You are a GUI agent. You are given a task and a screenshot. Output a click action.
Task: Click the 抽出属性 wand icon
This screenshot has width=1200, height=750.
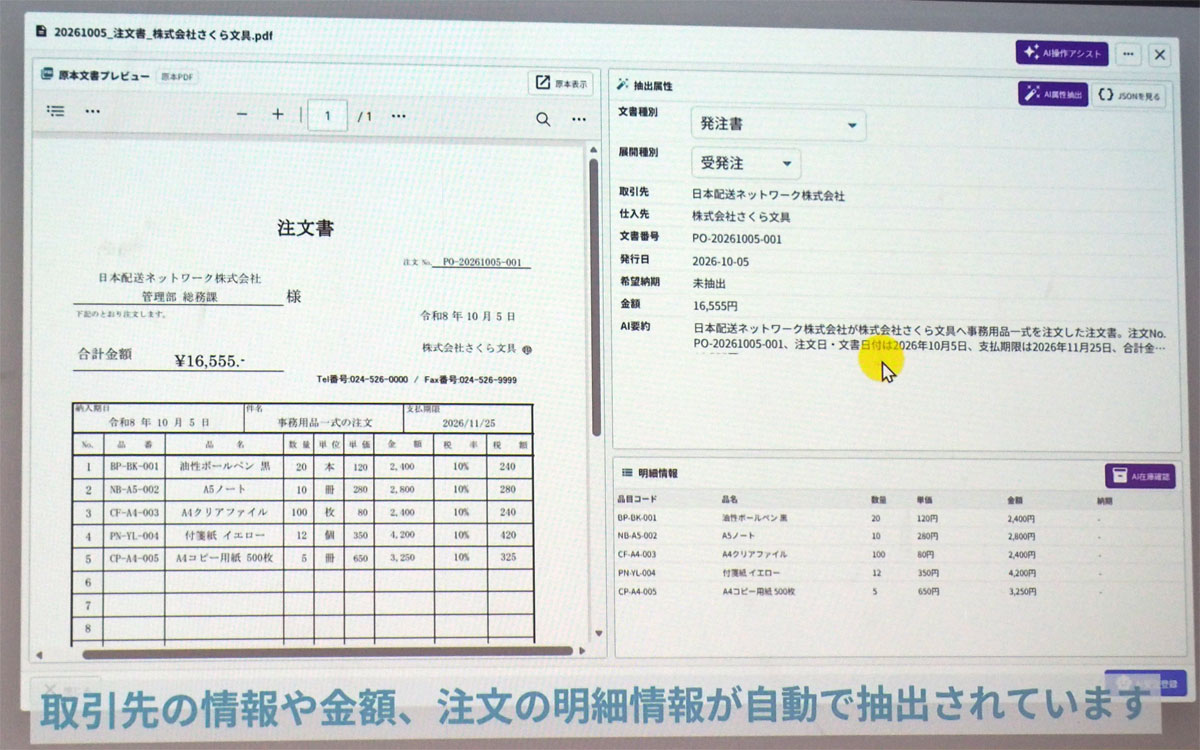(622, 86)
